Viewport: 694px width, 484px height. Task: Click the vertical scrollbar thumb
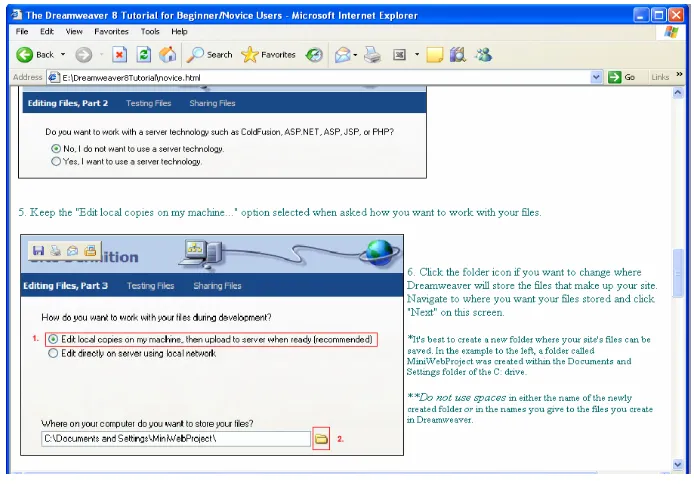[678, 273]
